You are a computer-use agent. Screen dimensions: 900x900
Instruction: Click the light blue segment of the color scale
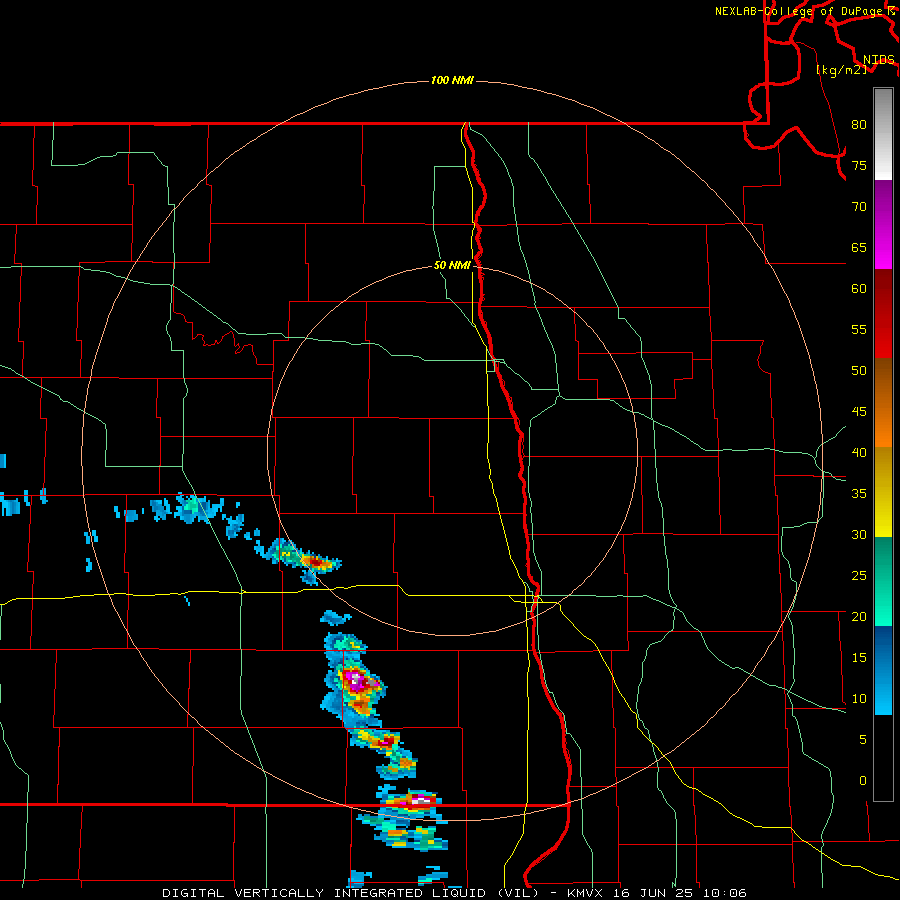[x=883, y=670]
